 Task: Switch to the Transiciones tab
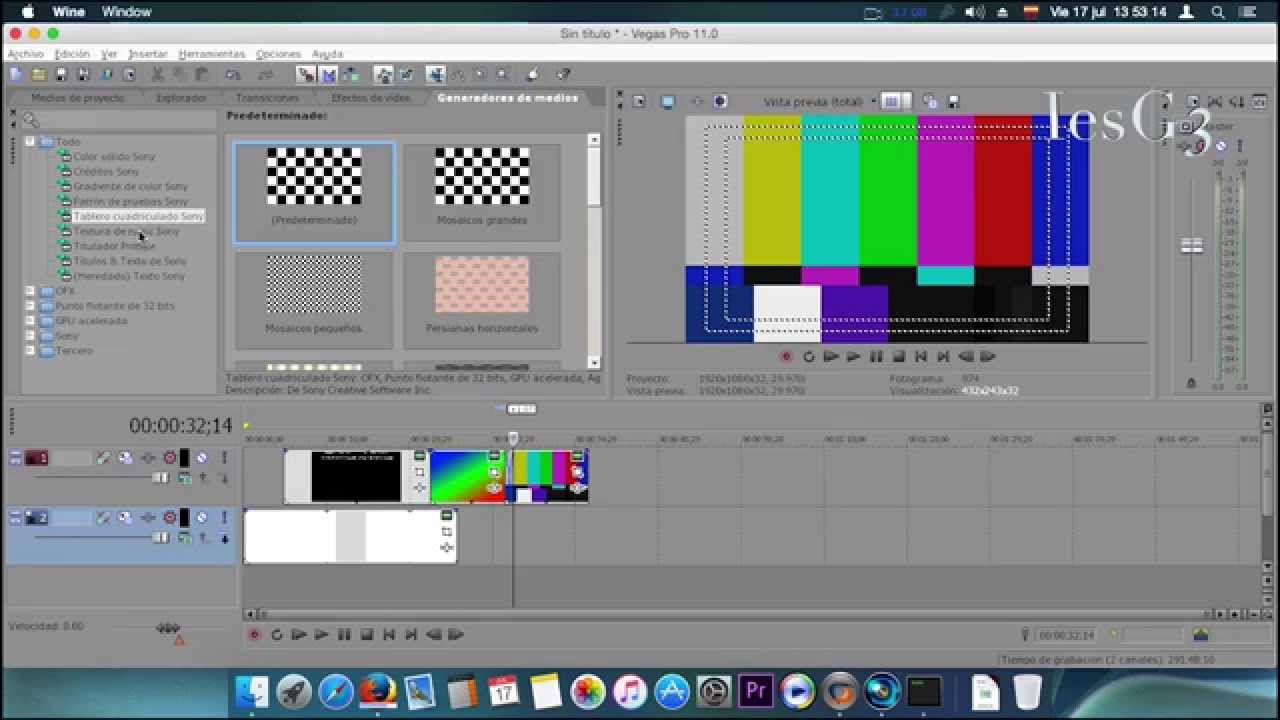(267, 98)
